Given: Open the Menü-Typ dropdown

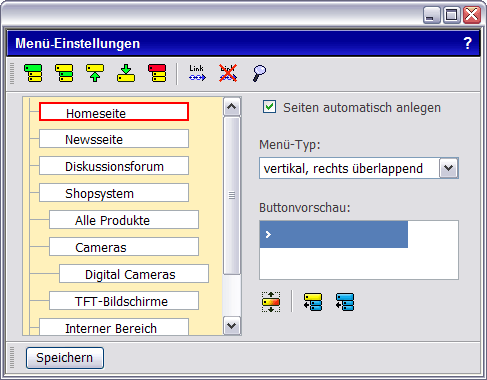Looking at the screenshot, I should point(449,168).
